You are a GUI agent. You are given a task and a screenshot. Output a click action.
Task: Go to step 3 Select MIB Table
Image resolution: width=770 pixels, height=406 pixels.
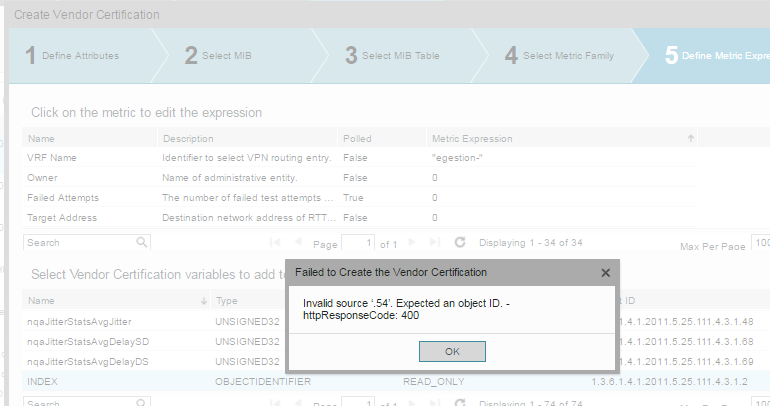tap(393, 55)
